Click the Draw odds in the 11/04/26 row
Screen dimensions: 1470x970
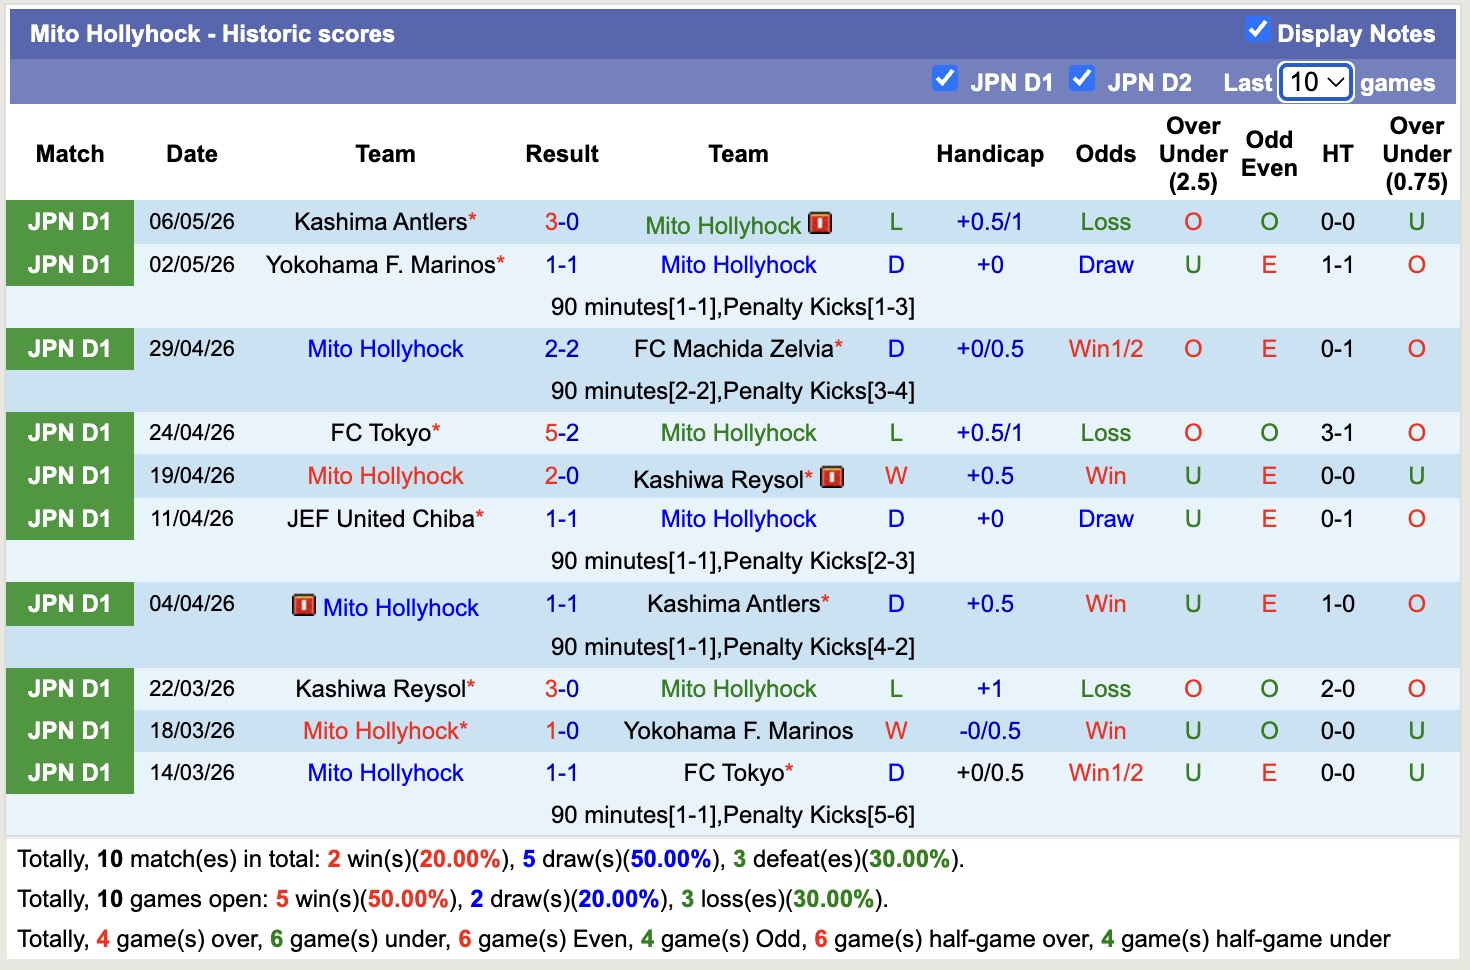(x=1106, y=519)
